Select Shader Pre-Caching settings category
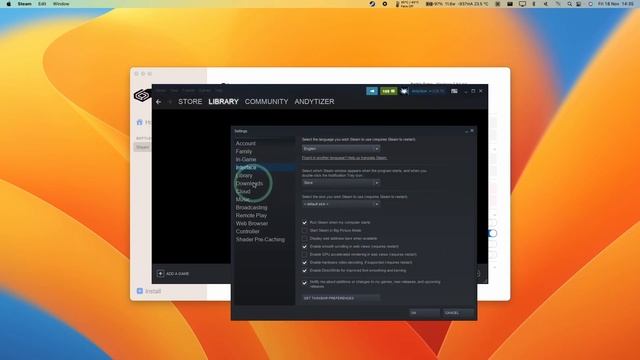This screenshot has width=640, height=360. pyautogui.click(x=260, y=240)
